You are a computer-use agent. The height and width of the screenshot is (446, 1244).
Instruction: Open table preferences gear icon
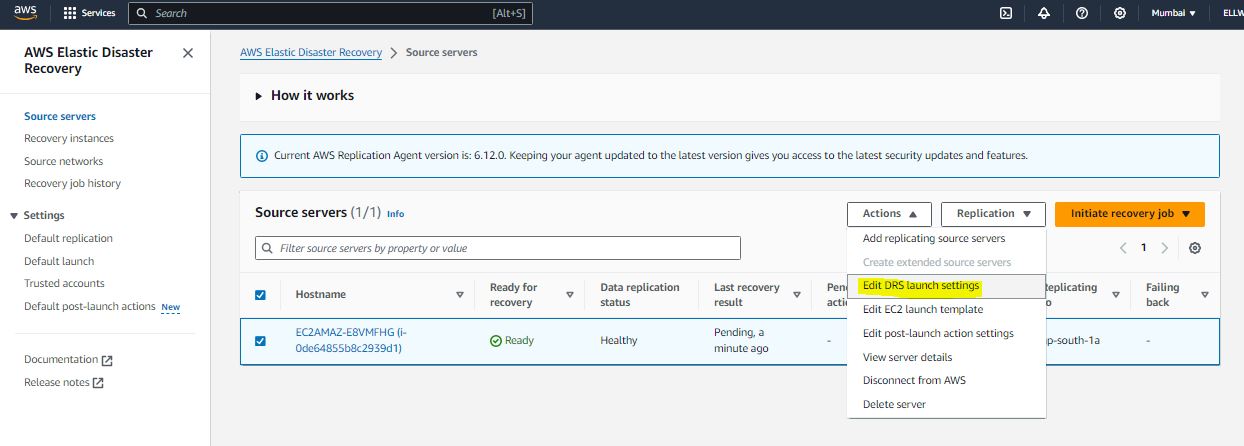[1195, 248]
